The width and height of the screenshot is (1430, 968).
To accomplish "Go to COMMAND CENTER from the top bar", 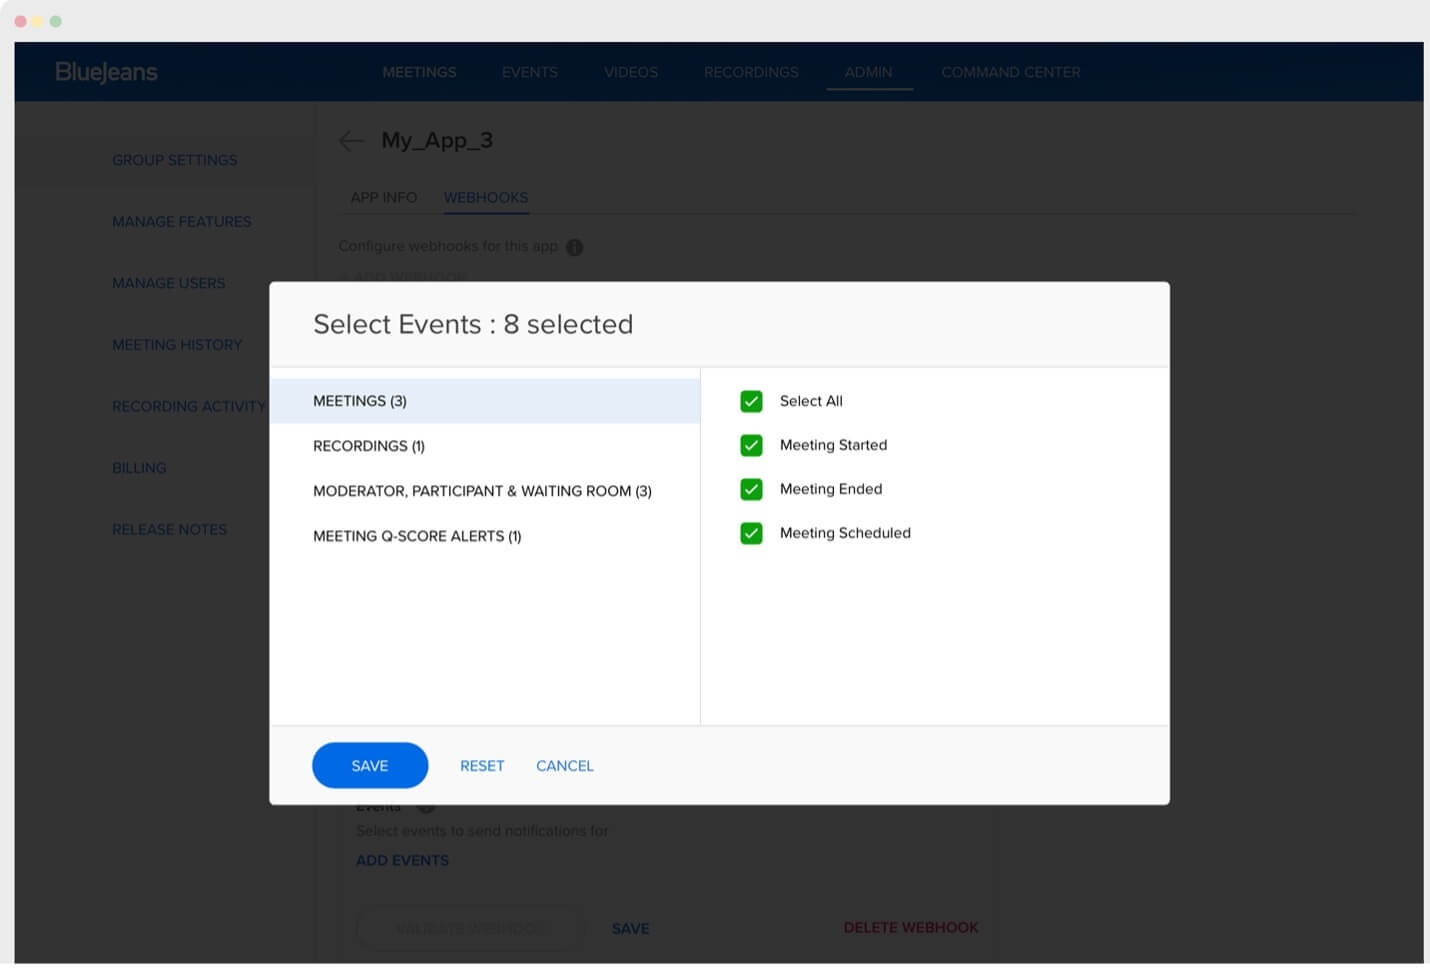I will pyautogui.click(x=1010, y=72).
